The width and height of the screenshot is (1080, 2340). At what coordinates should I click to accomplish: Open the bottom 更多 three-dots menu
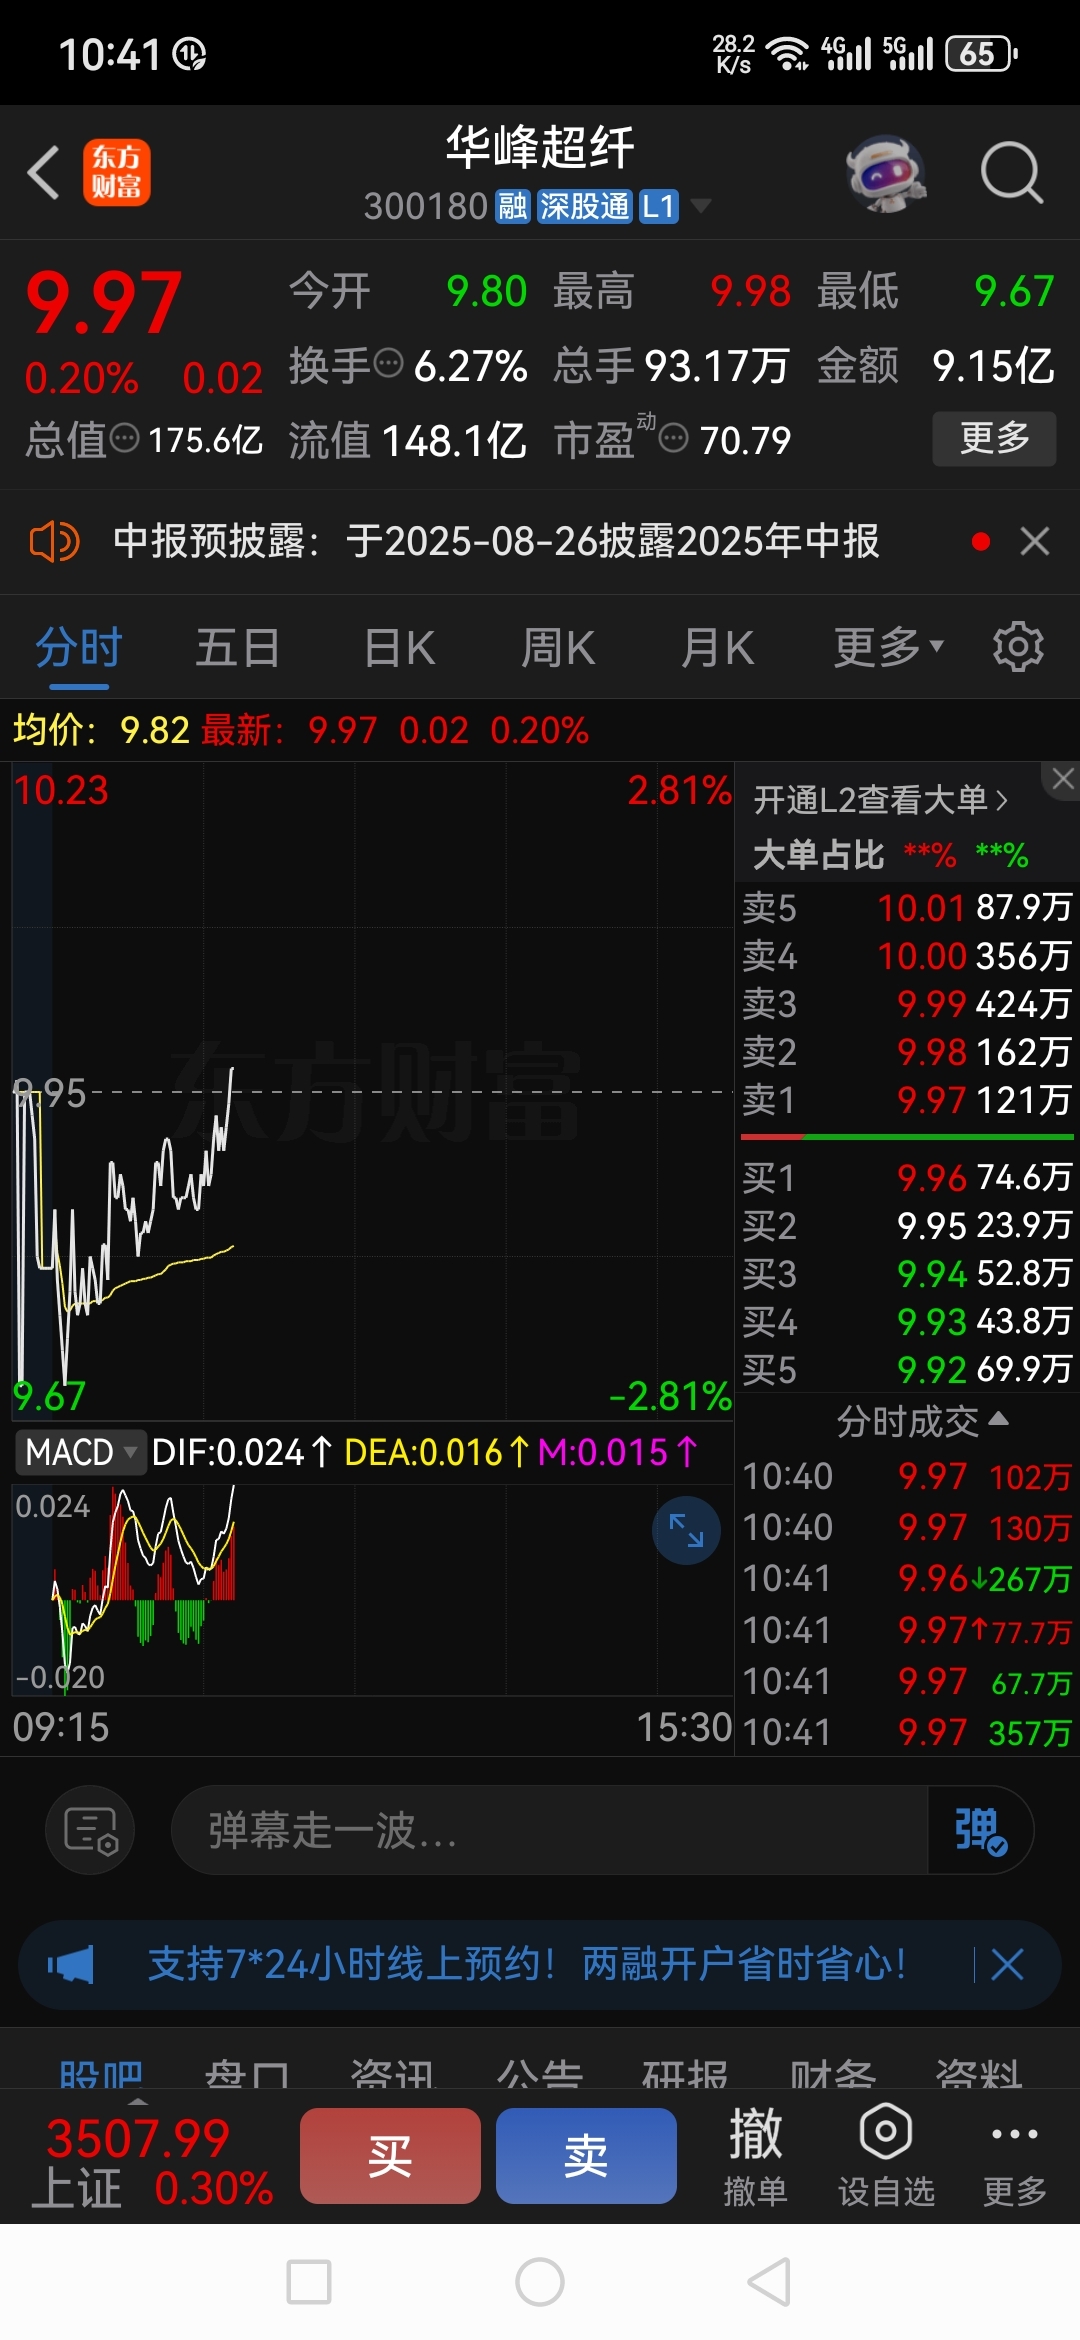point(1014,2157)
